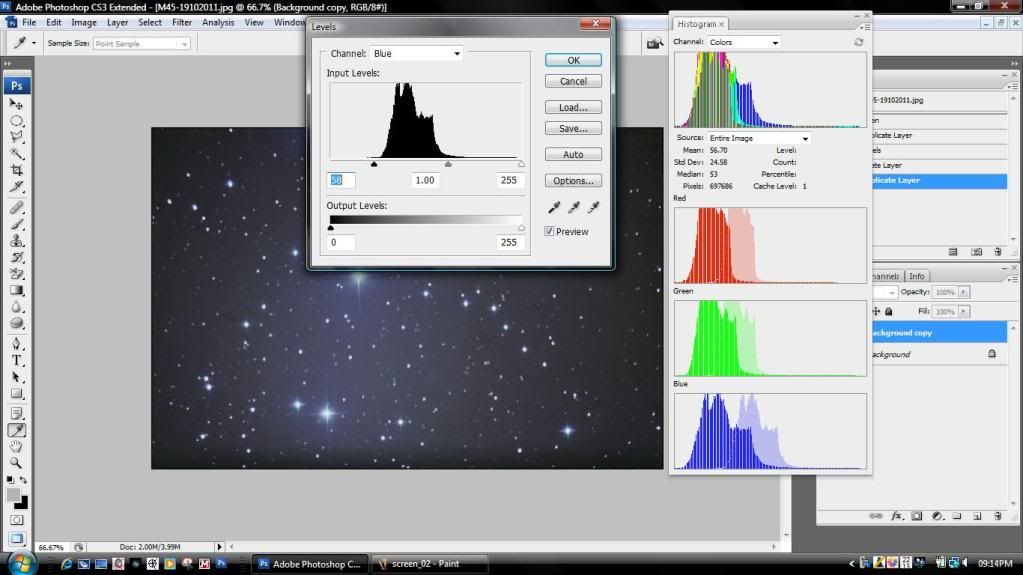Pick the white point eyedropper in Levels
This screenshot has width=1023, height=575.
point(593,208)
